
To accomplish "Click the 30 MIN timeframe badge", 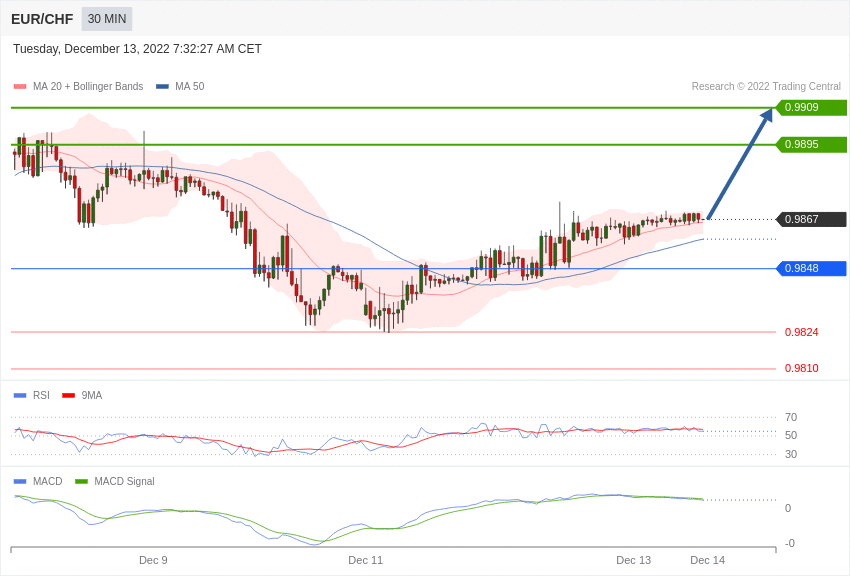I will 107,19.
